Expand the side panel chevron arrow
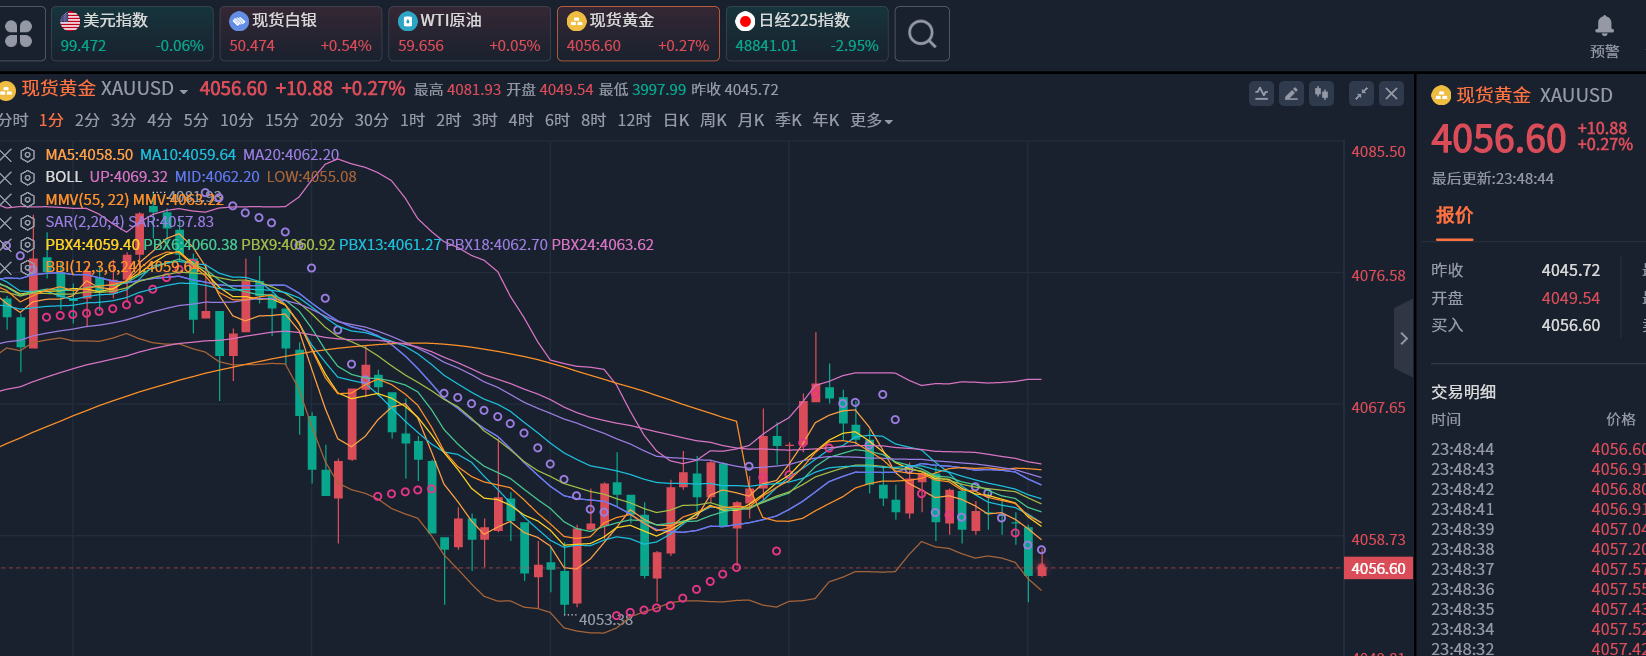The height and width of the screenshot is (656, 1646). coord(1403,338)
